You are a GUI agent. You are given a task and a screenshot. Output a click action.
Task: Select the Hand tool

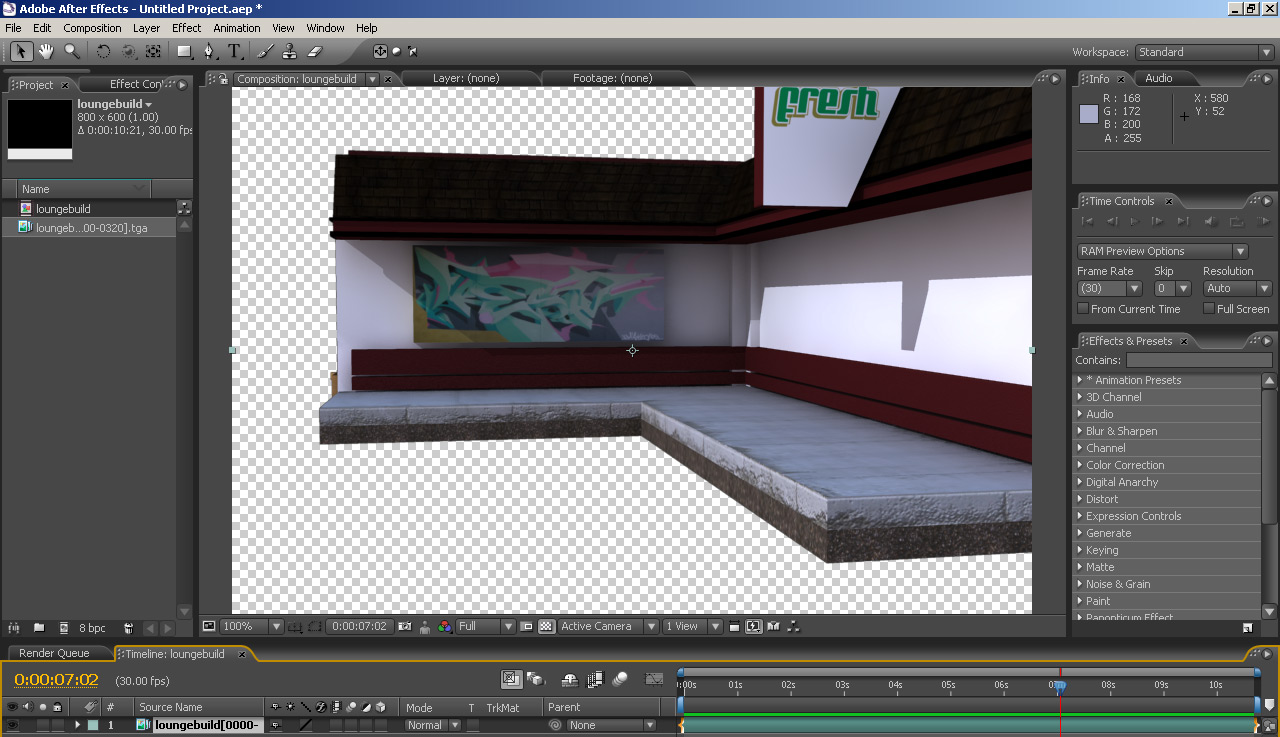tap(46, 51)
